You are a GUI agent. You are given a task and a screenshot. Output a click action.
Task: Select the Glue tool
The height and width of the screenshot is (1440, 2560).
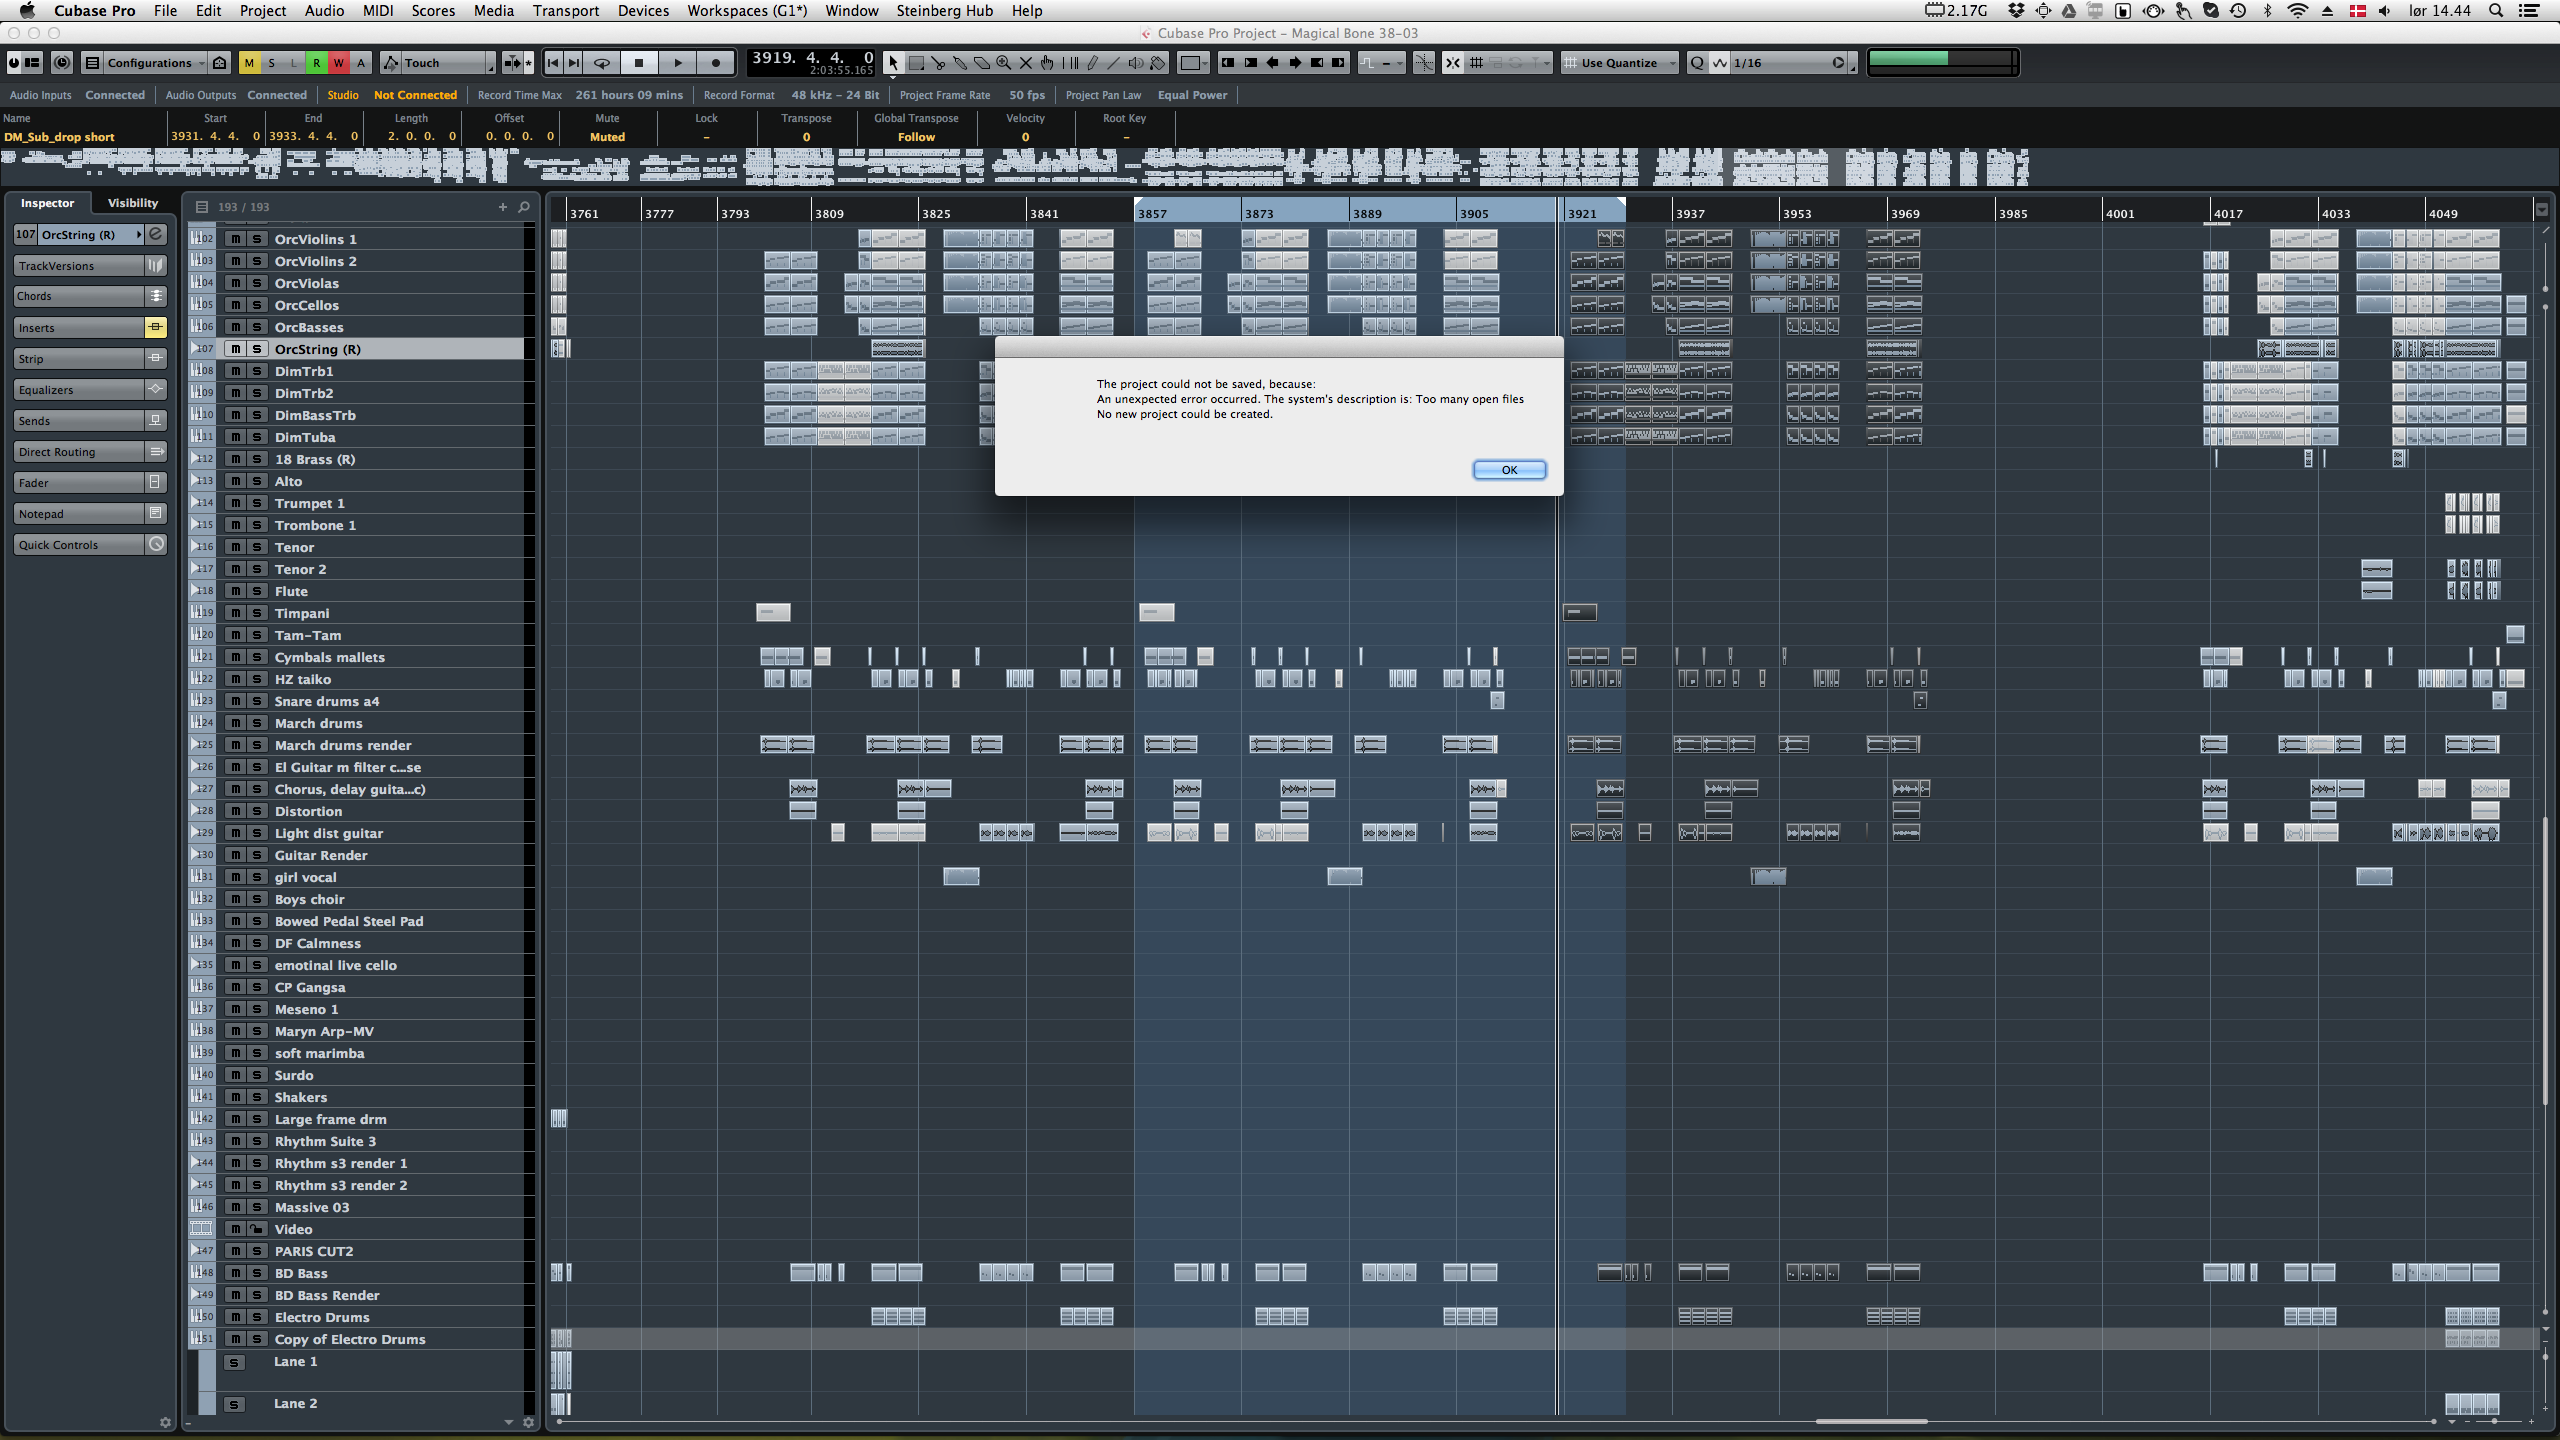(x=960, y=63)
